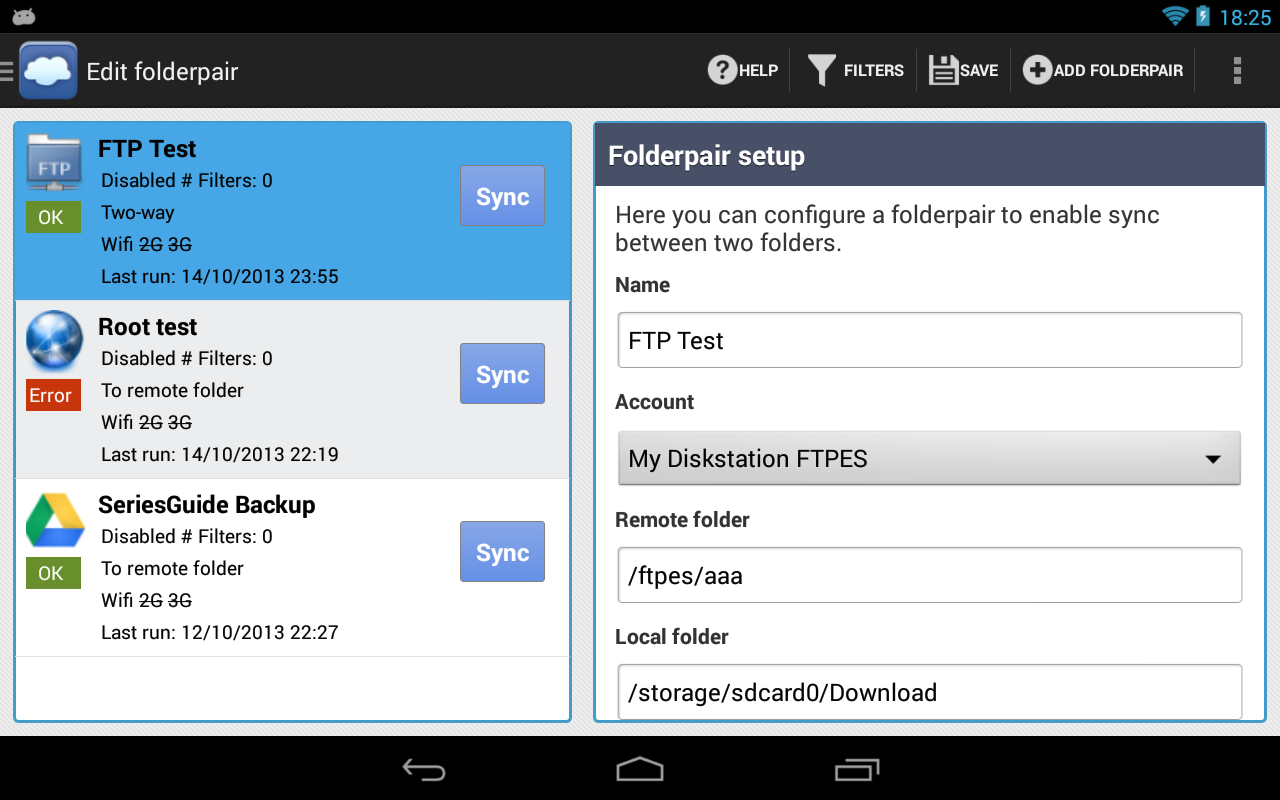Screen dimensions: 1280x800
Task: Tap the FolderSync cloud app icon
Action: pyautogui.click(x=48, y=70)
